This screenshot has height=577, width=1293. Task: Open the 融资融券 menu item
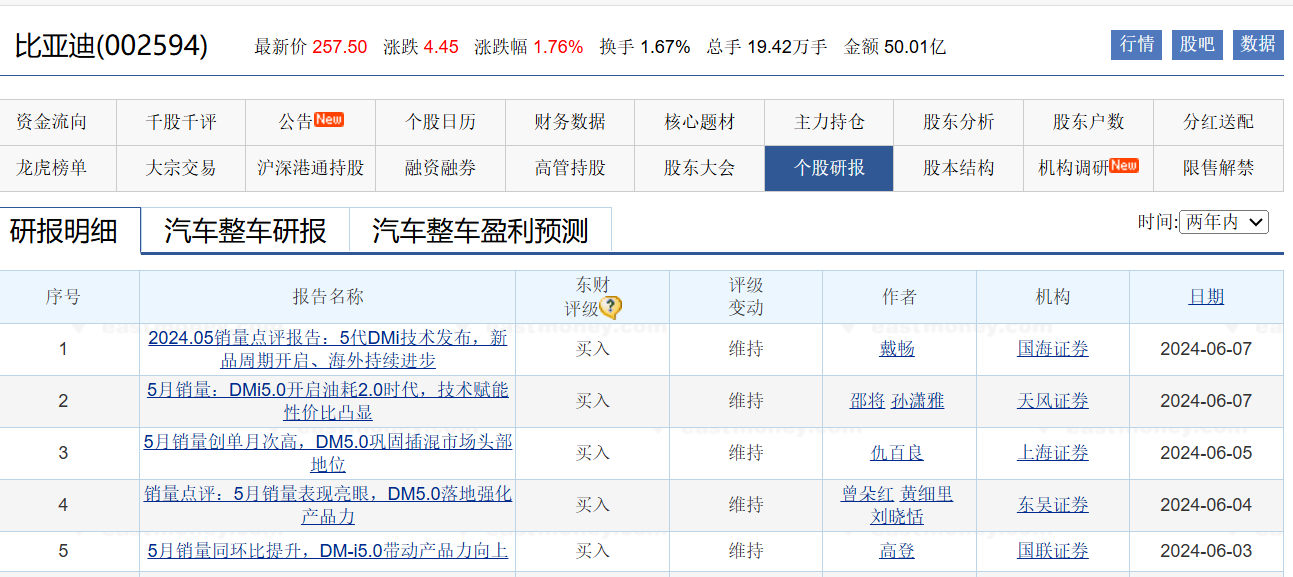pos(440,168)
